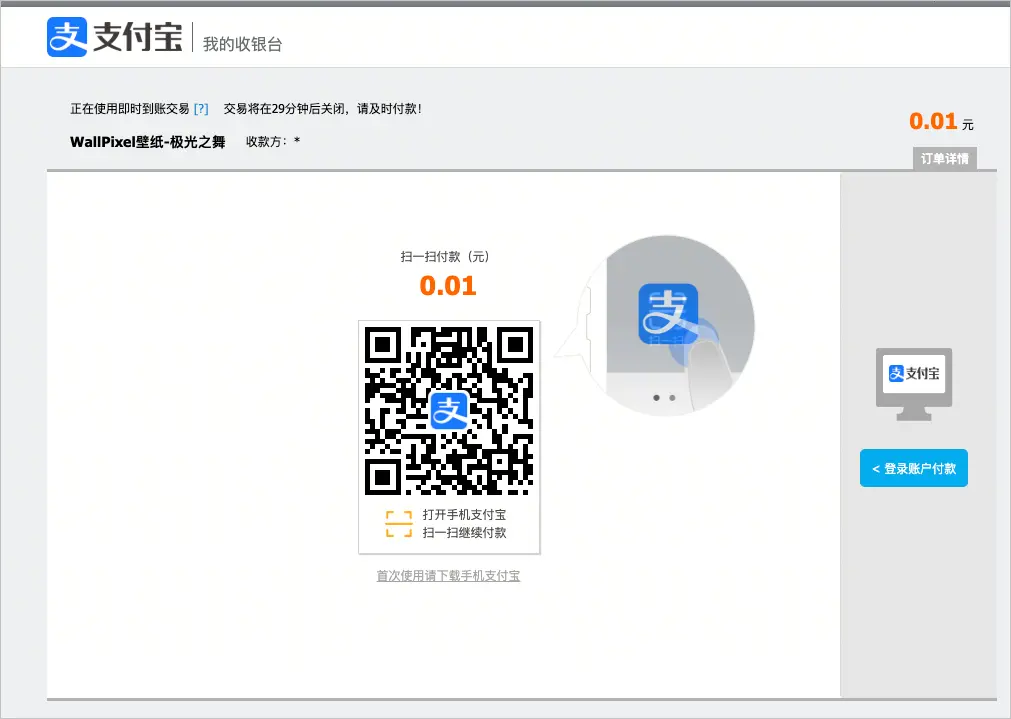Screen dimensions: 1011x719
Task: Click product name WallPixel壁纸-极光之舞
Action: pyautogui.click(x=148, y=142)
